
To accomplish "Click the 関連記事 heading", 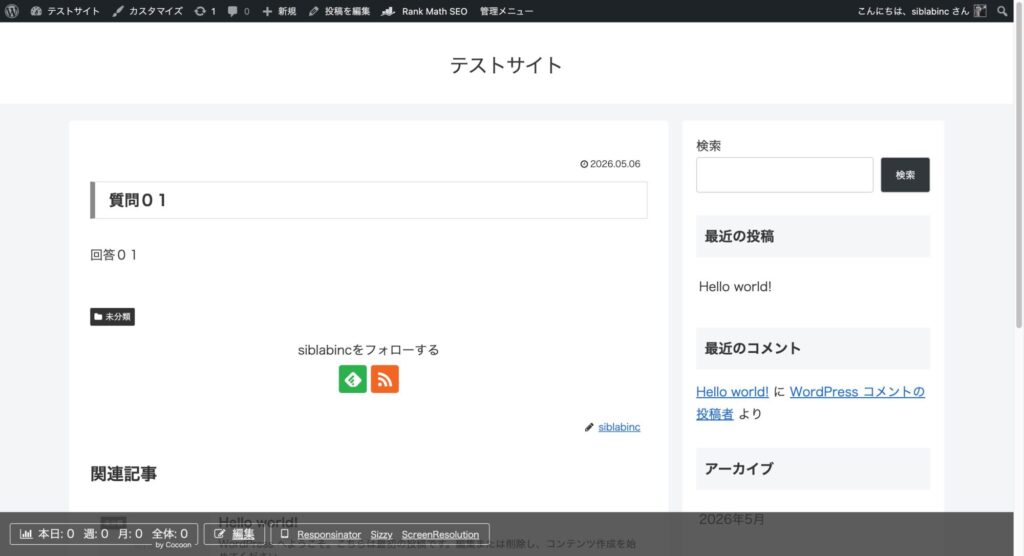I will (x=123, y=474).
